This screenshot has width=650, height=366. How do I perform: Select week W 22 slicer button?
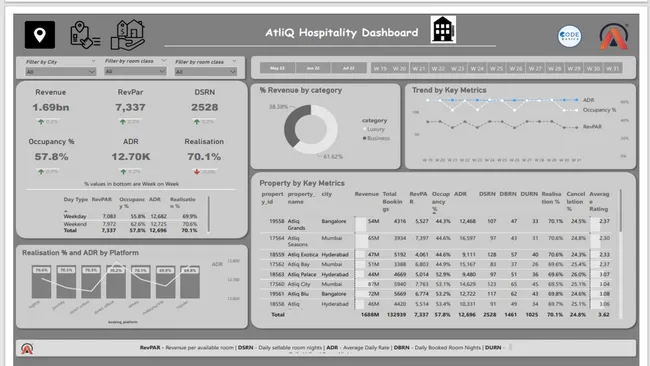click(438, 68)
